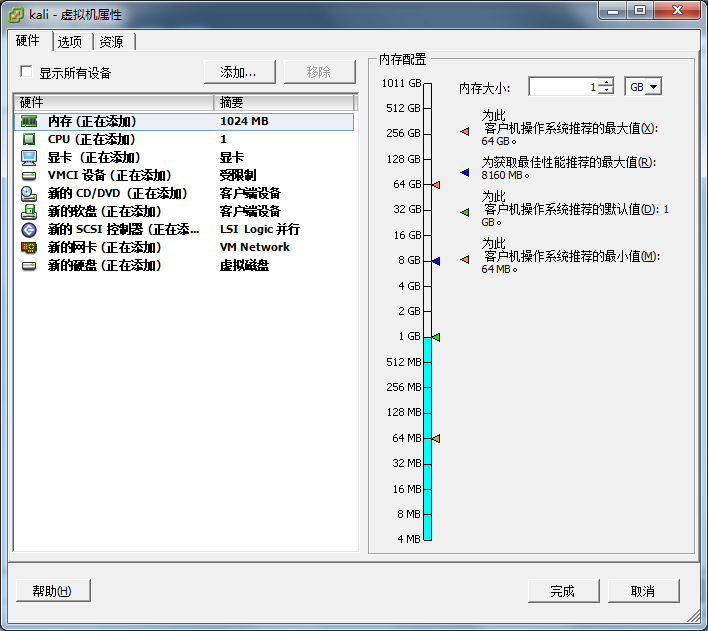
Task: Switch to the 资源 tab
Action: coord(112,42)
